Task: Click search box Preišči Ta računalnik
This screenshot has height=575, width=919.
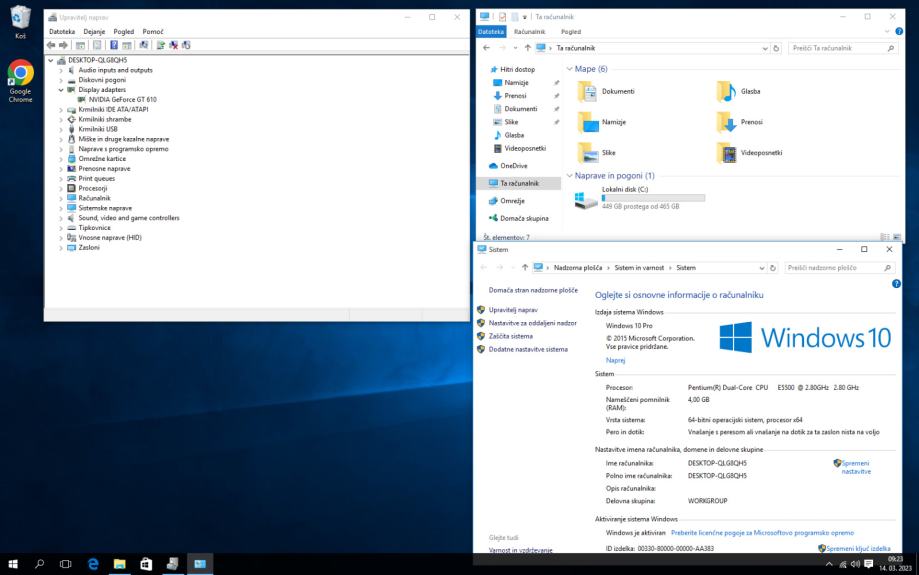Action: pyautogui.click(x=843, y=48)
